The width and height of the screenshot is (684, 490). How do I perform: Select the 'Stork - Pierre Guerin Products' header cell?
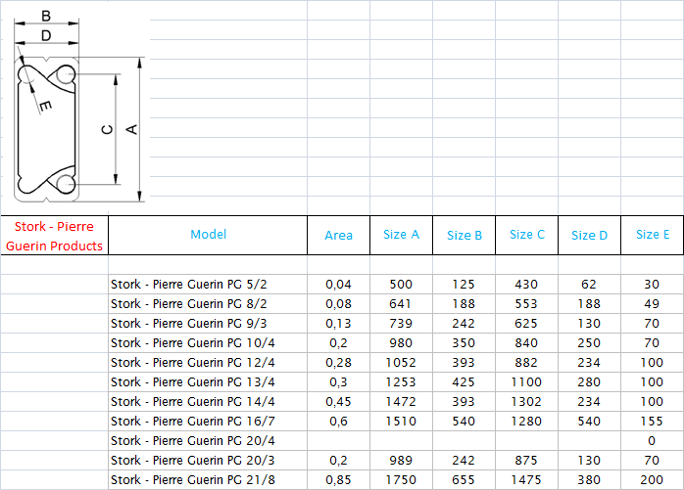point(54,235)
